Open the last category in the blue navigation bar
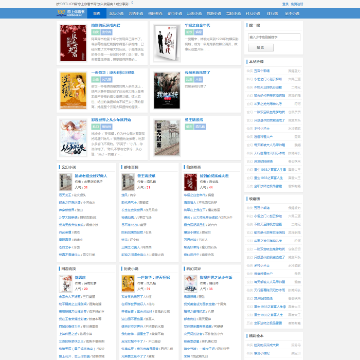 pyautogui.click(x=292, y=14)
